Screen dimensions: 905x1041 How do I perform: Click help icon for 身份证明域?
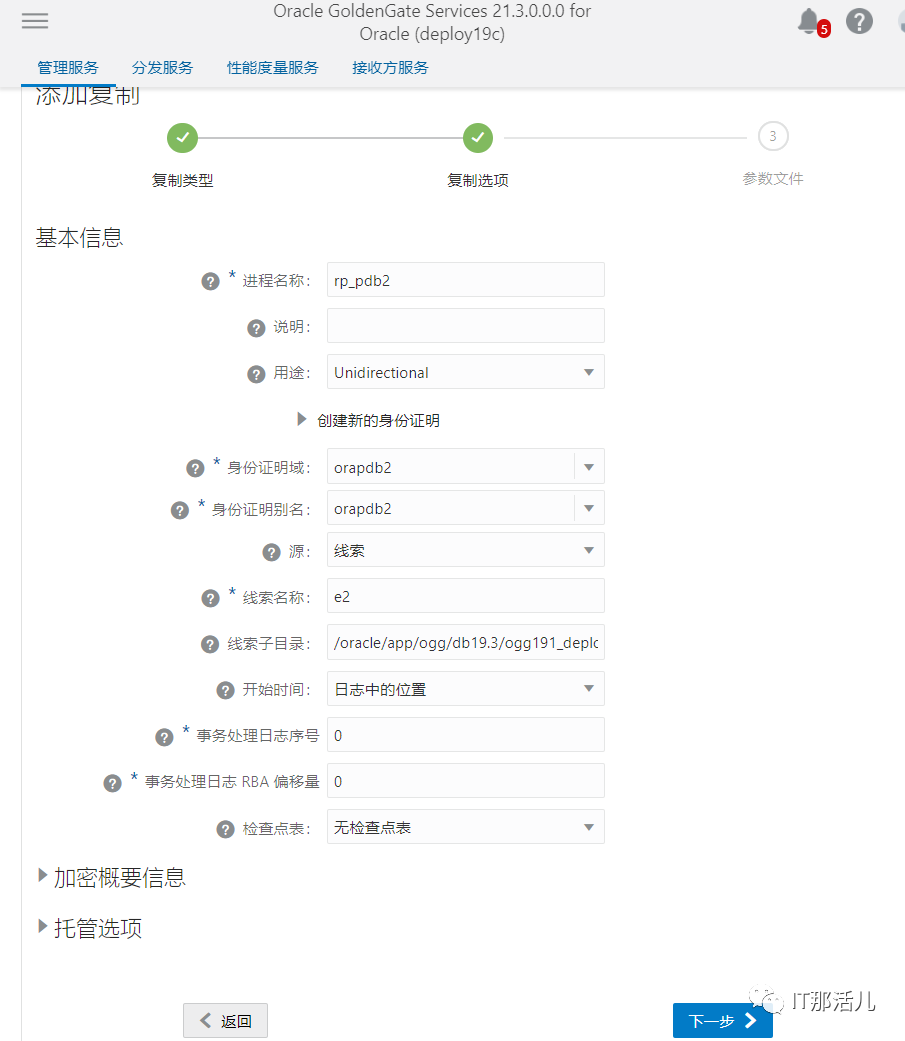(195, 469)
